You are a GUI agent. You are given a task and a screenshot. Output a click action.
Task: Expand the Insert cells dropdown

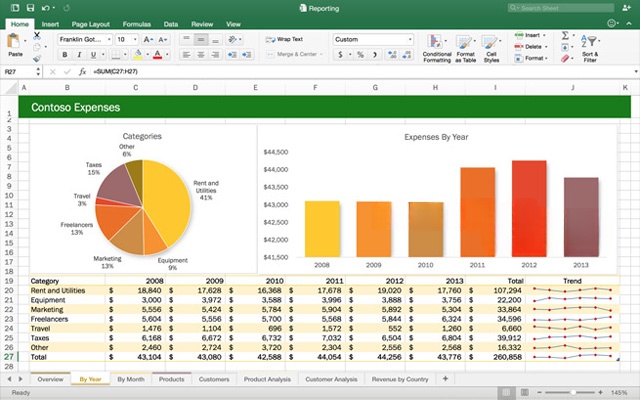(x=544, y=36)
